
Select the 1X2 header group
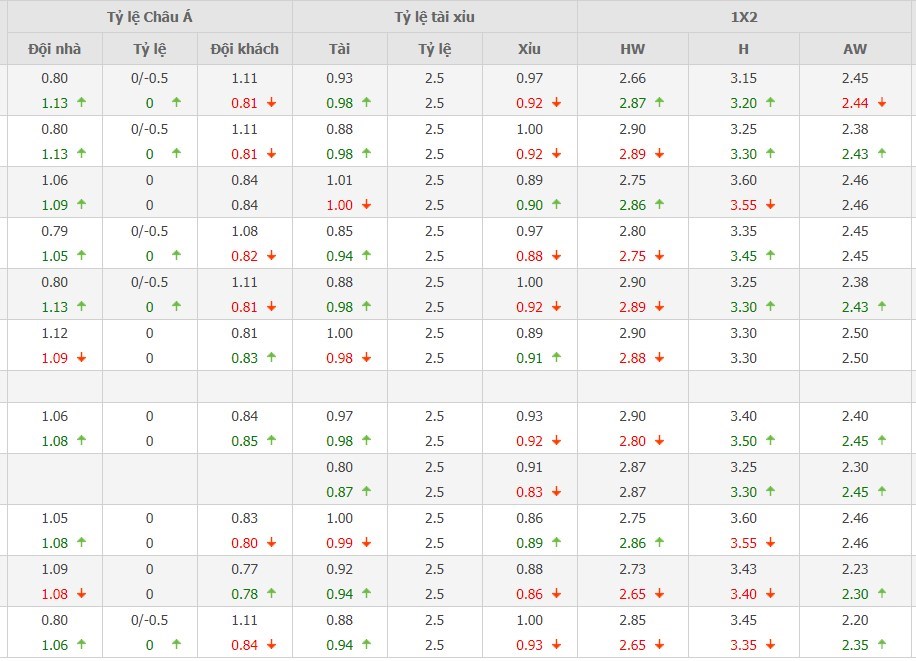[746, 17]
